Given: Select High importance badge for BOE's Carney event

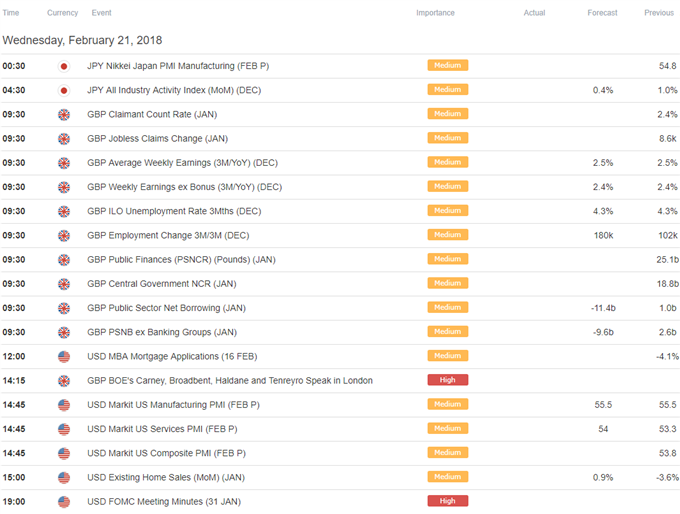Looking at the screenshot, I should pyautogui.click(x=448, y=380).
